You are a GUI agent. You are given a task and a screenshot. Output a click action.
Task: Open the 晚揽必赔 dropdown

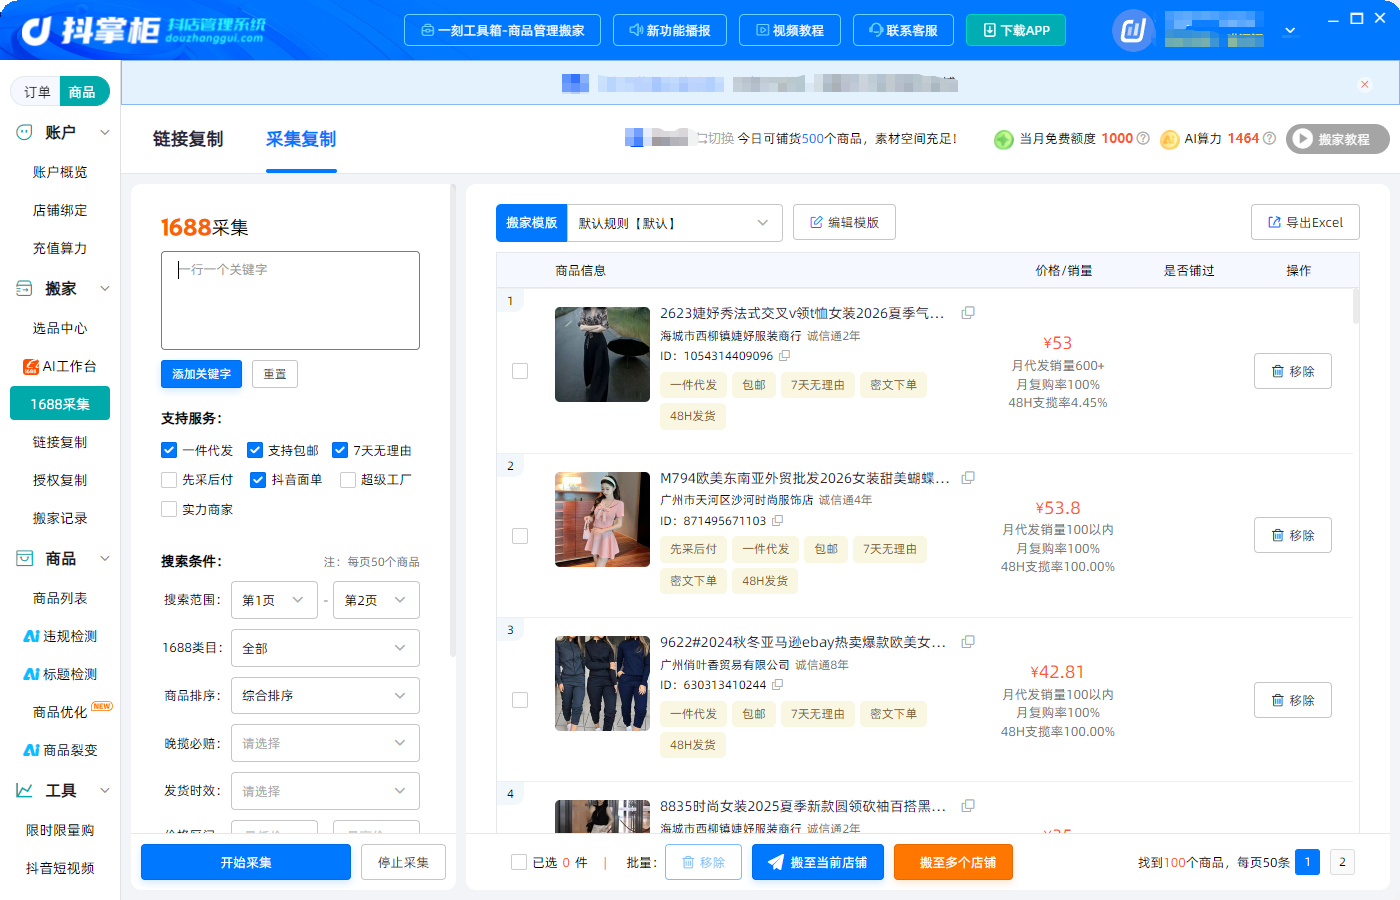(x=325, y=743)
